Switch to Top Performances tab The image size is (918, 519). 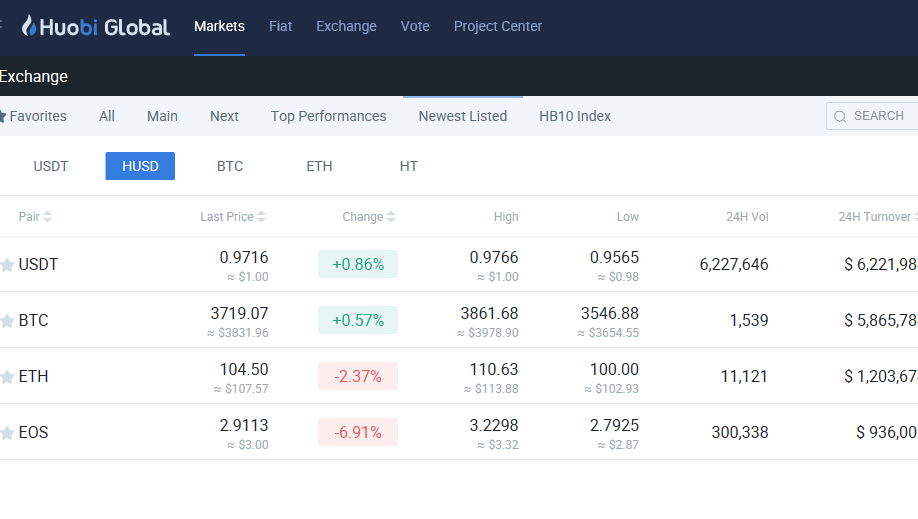click(328, 116)
